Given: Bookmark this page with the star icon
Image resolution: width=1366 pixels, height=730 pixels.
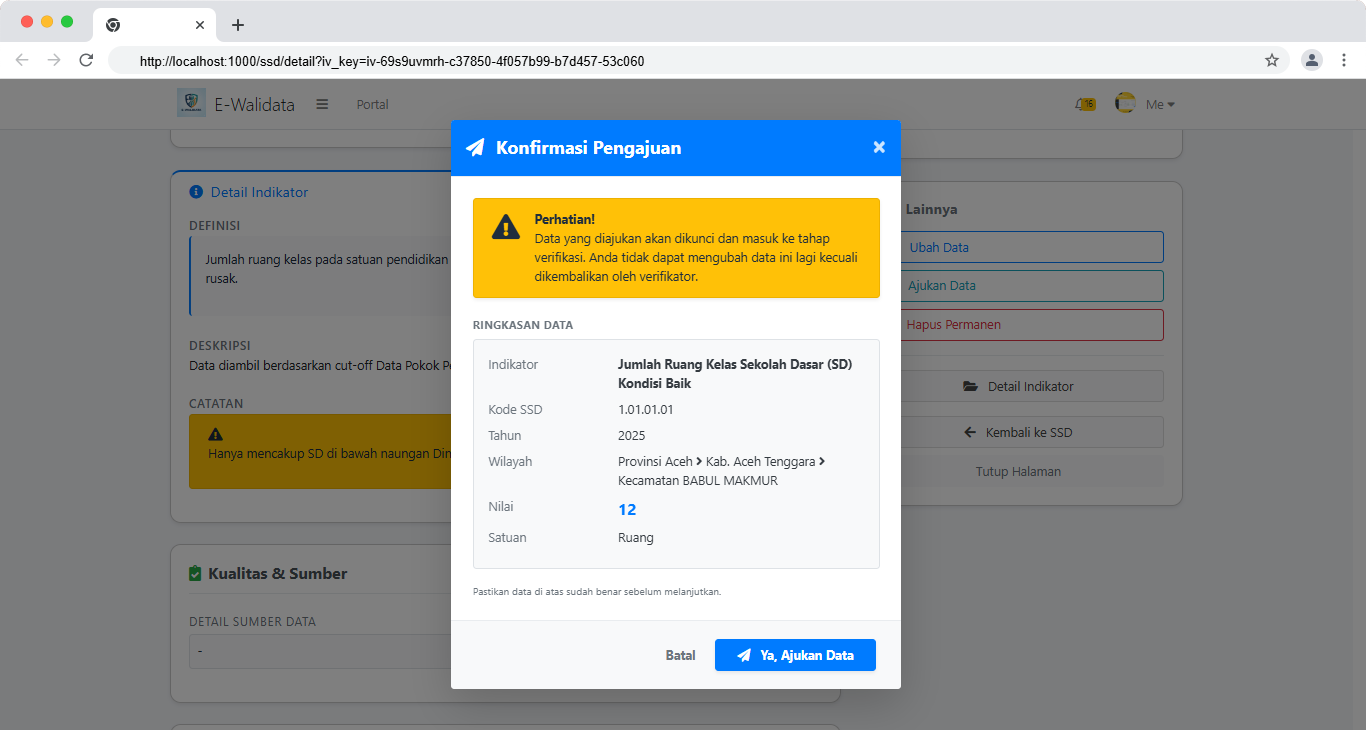Looking at the screenshot, I should (x=1272, y=60).
